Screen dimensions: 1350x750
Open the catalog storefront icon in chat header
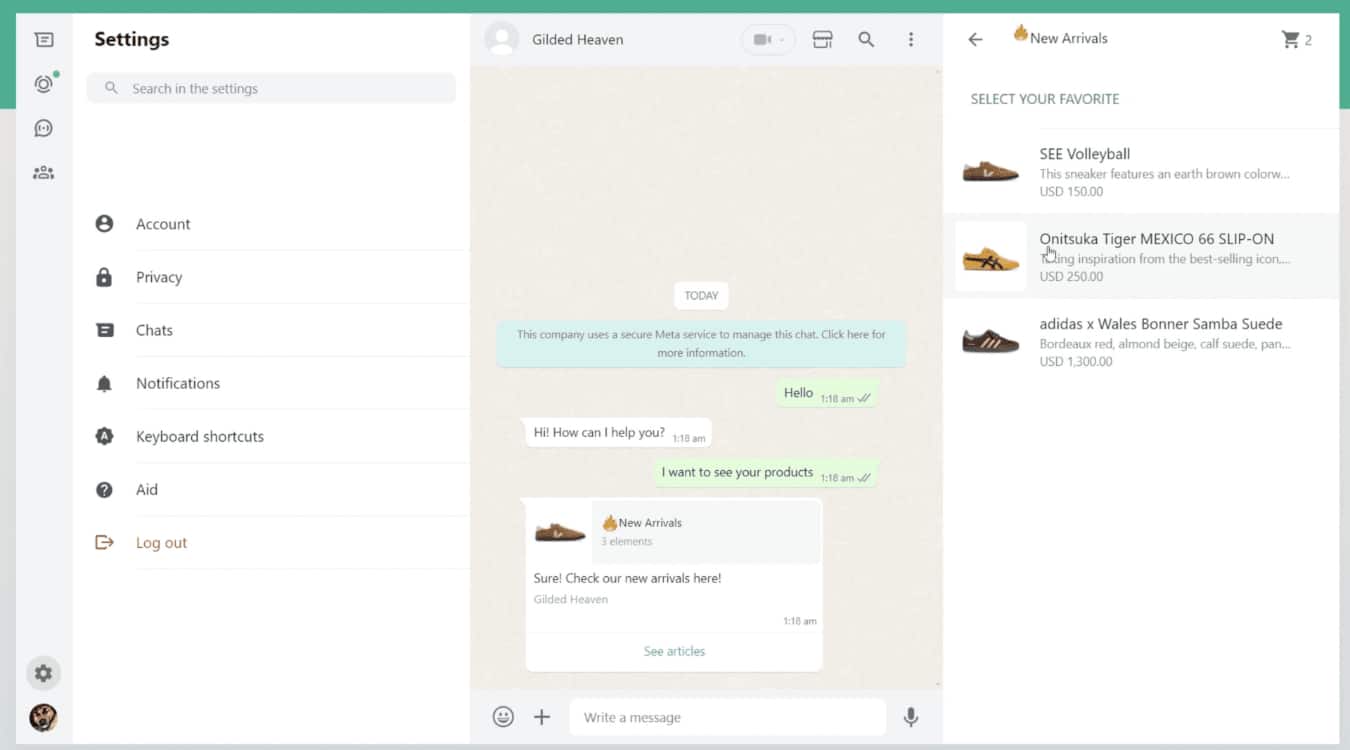click(822, 40)
